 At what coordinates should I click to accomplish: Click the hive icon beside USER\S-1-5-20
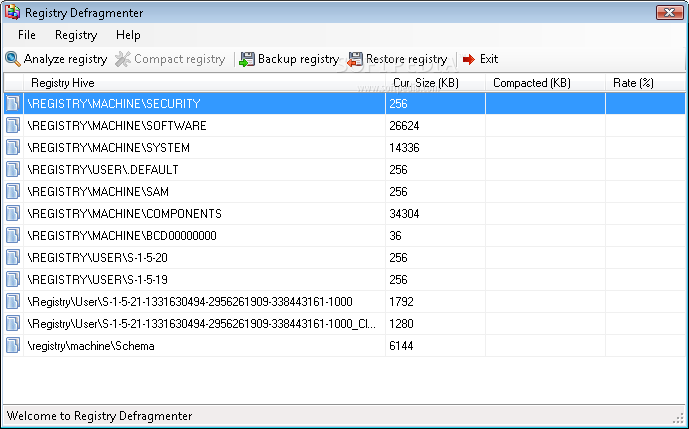click(13, 257)
